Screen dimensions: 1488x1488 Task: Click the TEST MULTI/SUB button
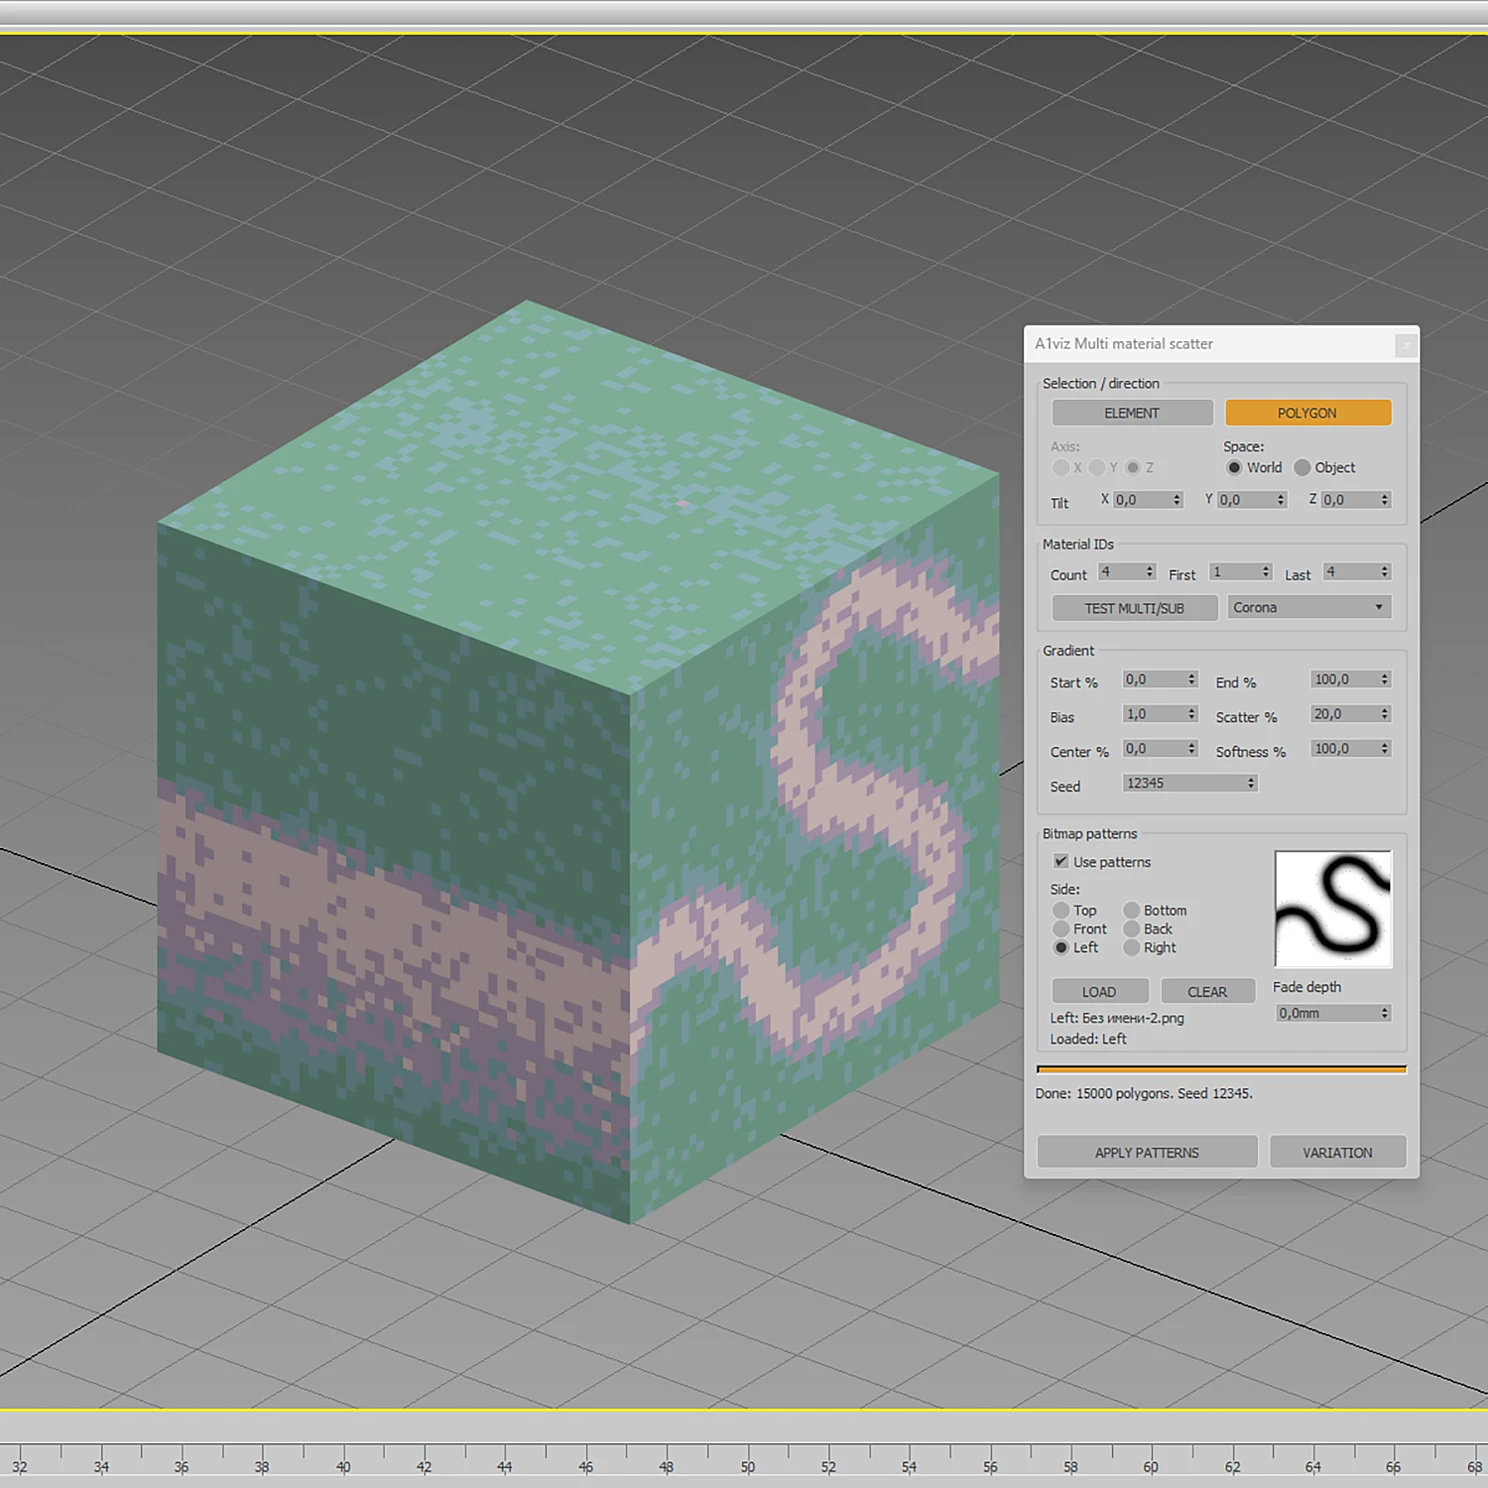pos(1134,608)
